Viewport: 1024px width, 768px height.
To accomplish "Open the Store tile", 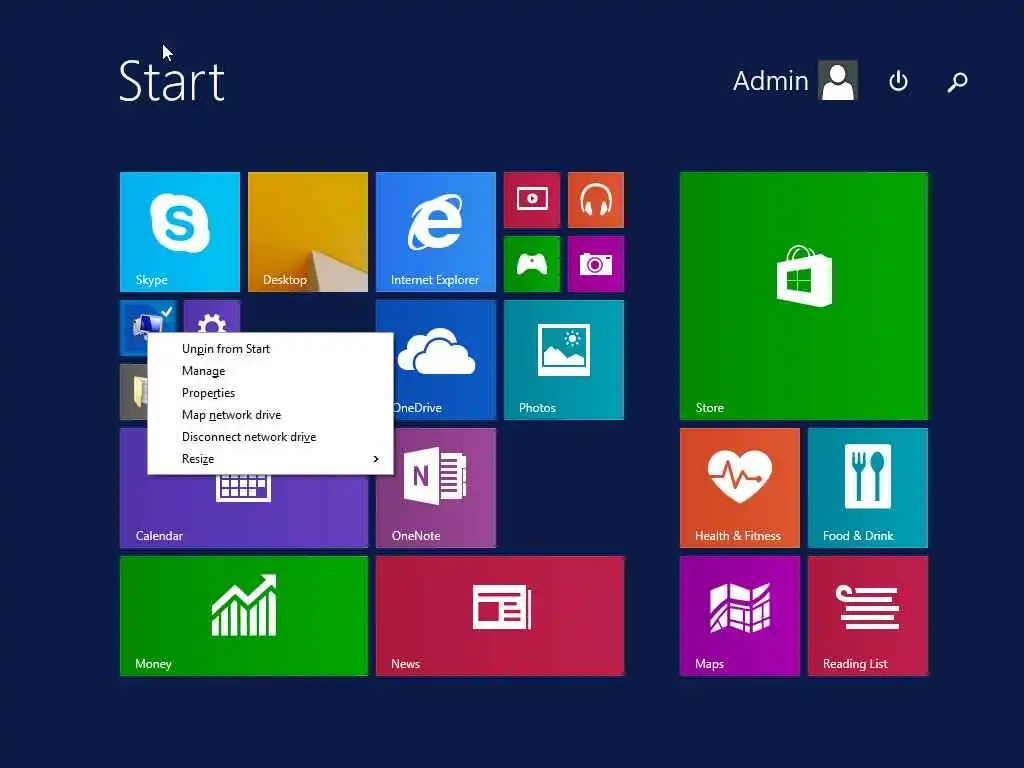I will 803,296.
